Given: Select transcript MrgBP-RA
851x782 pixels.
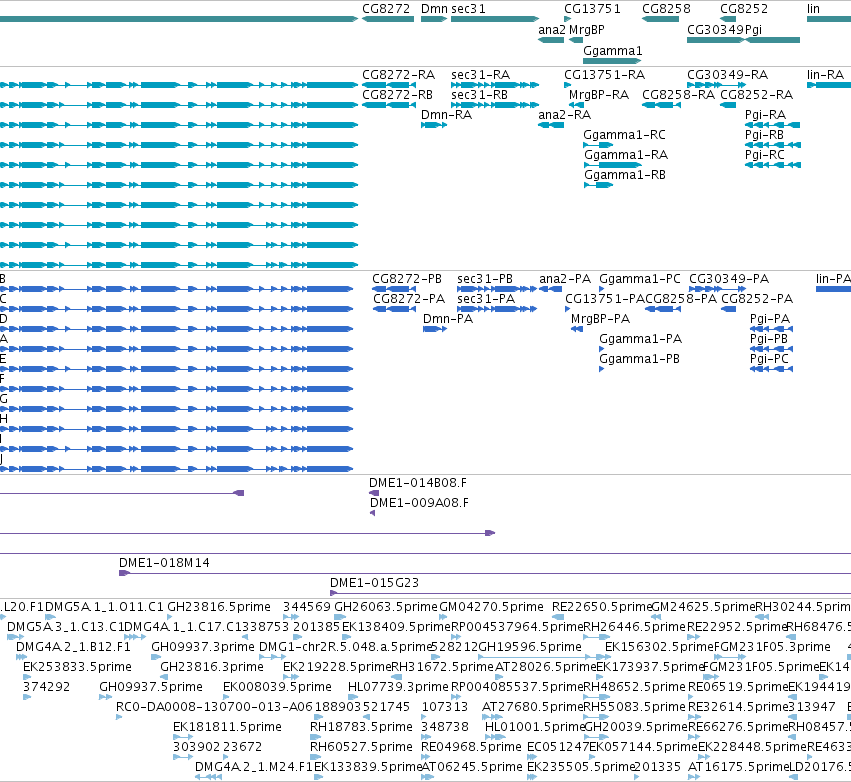Looking at the screenshot, I should pos(599,94).
